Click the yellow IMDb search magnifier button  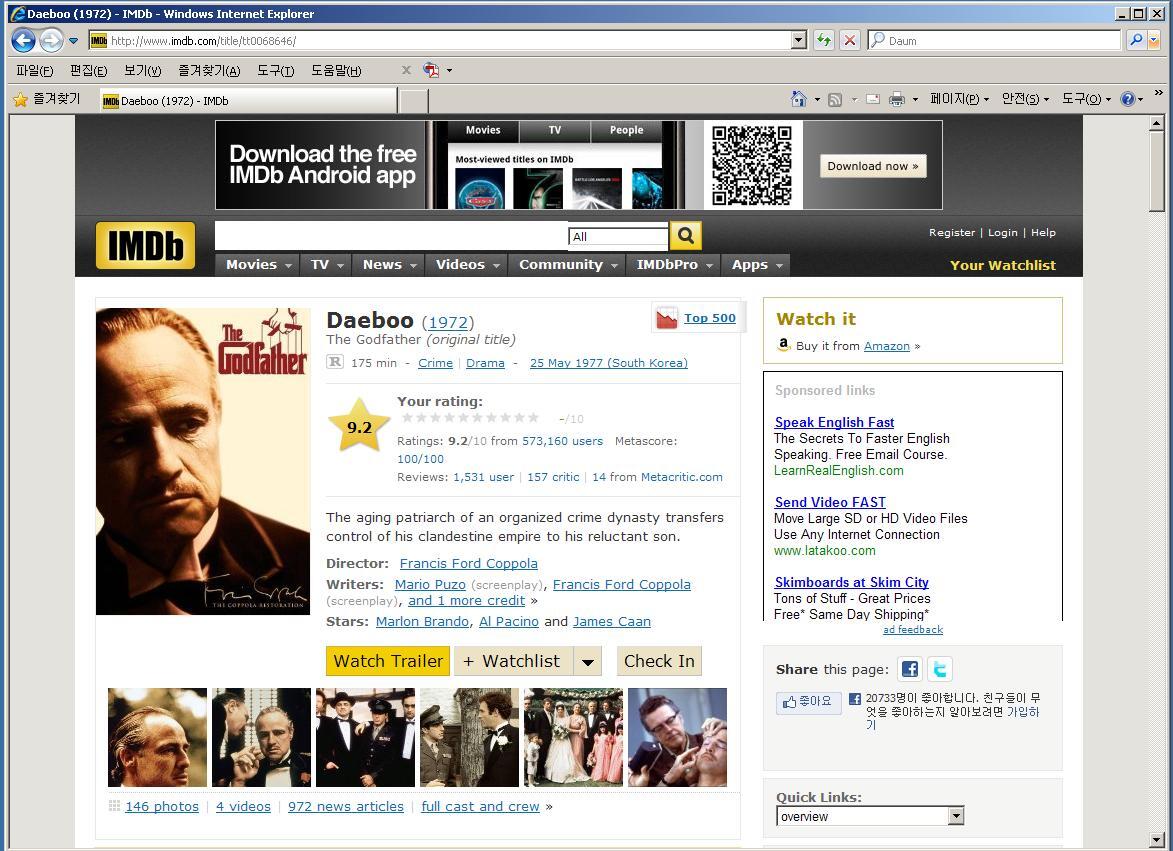pos(685,236)
